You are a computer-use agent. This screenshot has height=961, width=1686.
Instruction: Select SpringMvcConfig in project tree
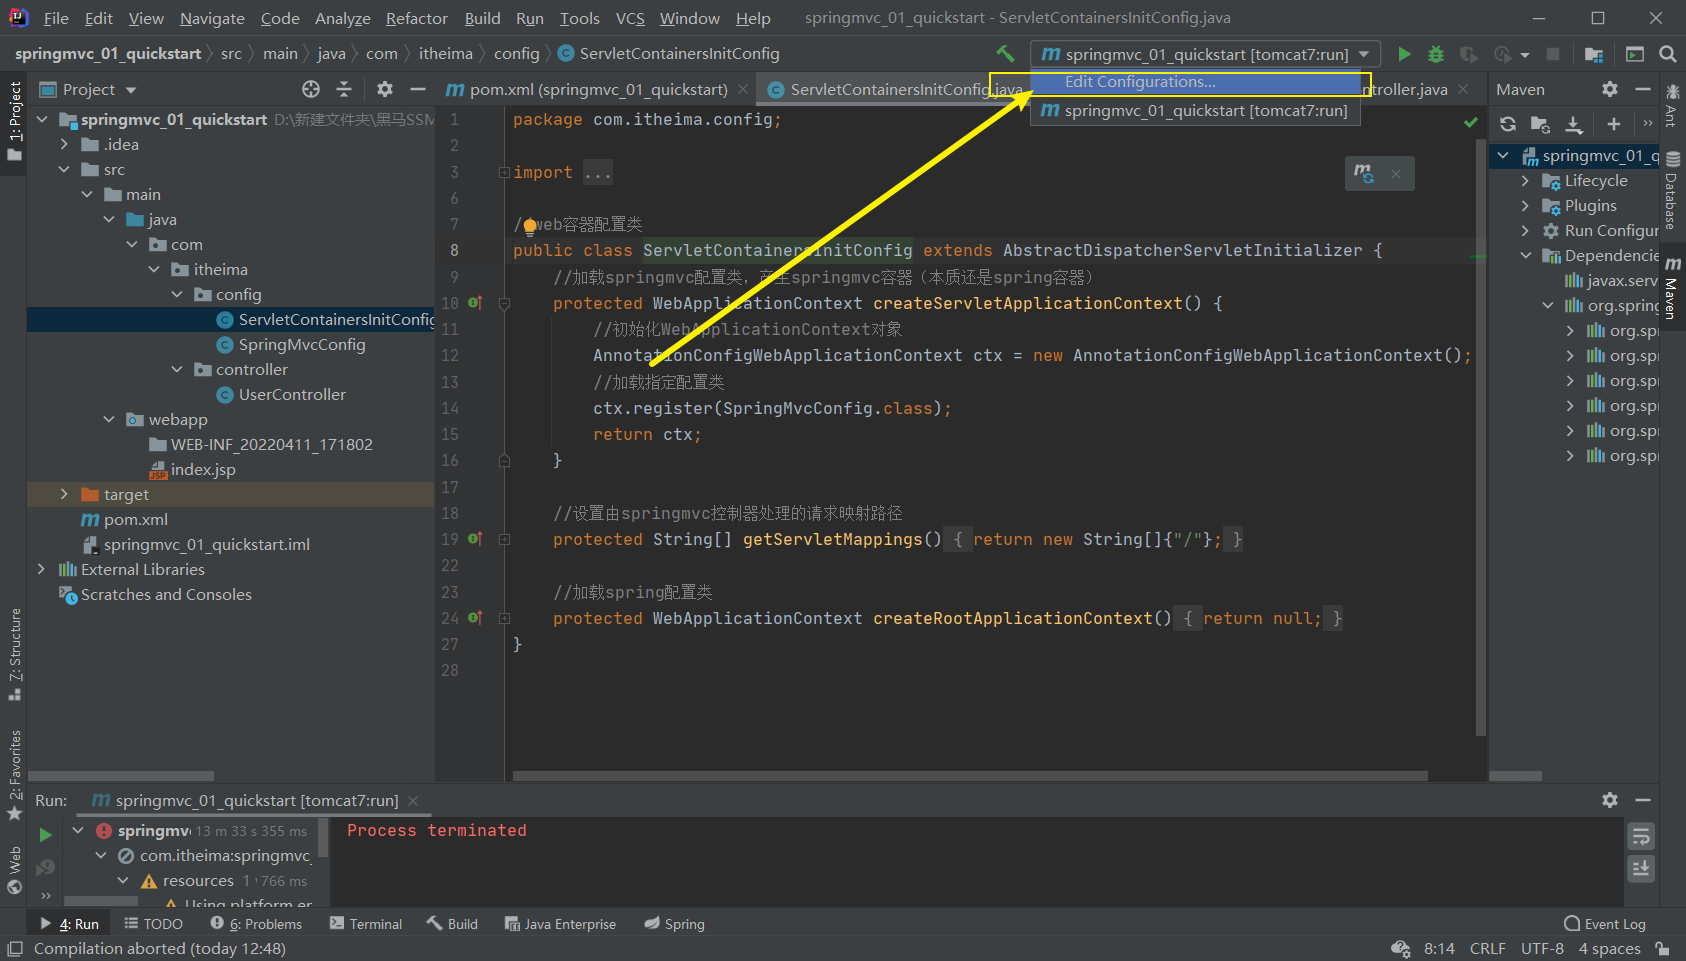tap(302, 344)
